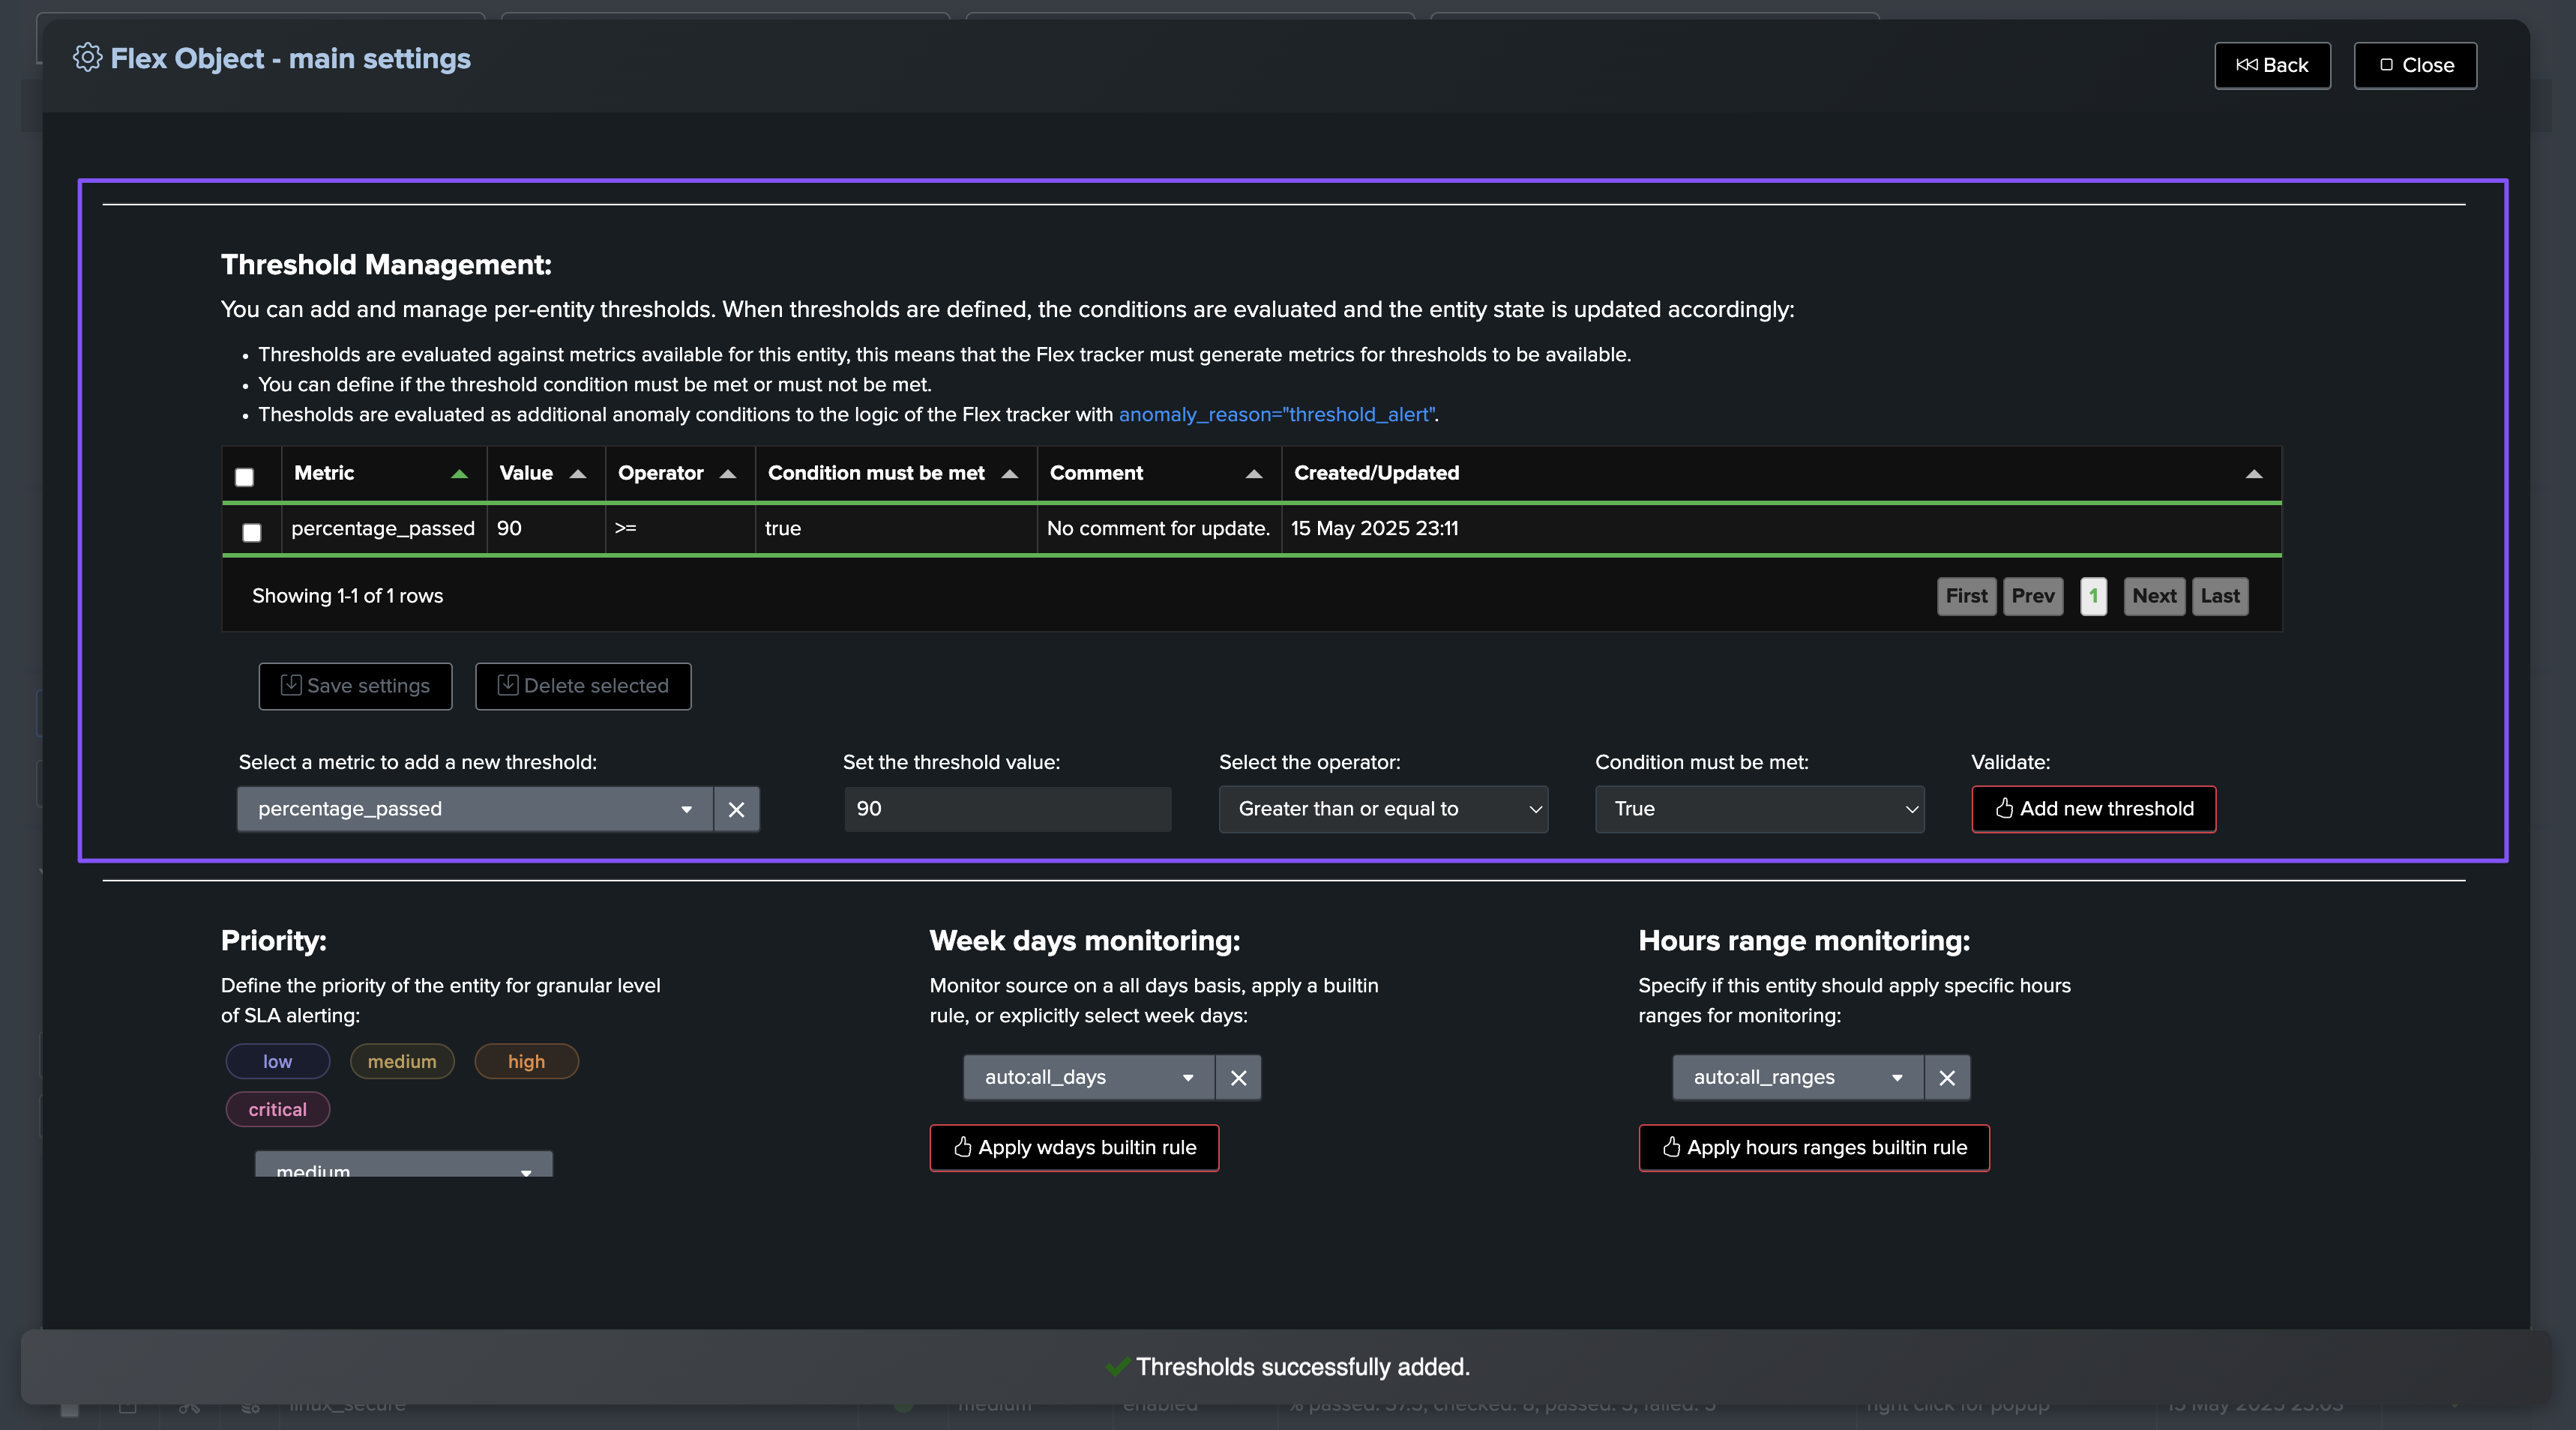Sort table by Metric column arrow
The width and height of the screenshot is (2576, 1430).
click(x=459, y=474)
